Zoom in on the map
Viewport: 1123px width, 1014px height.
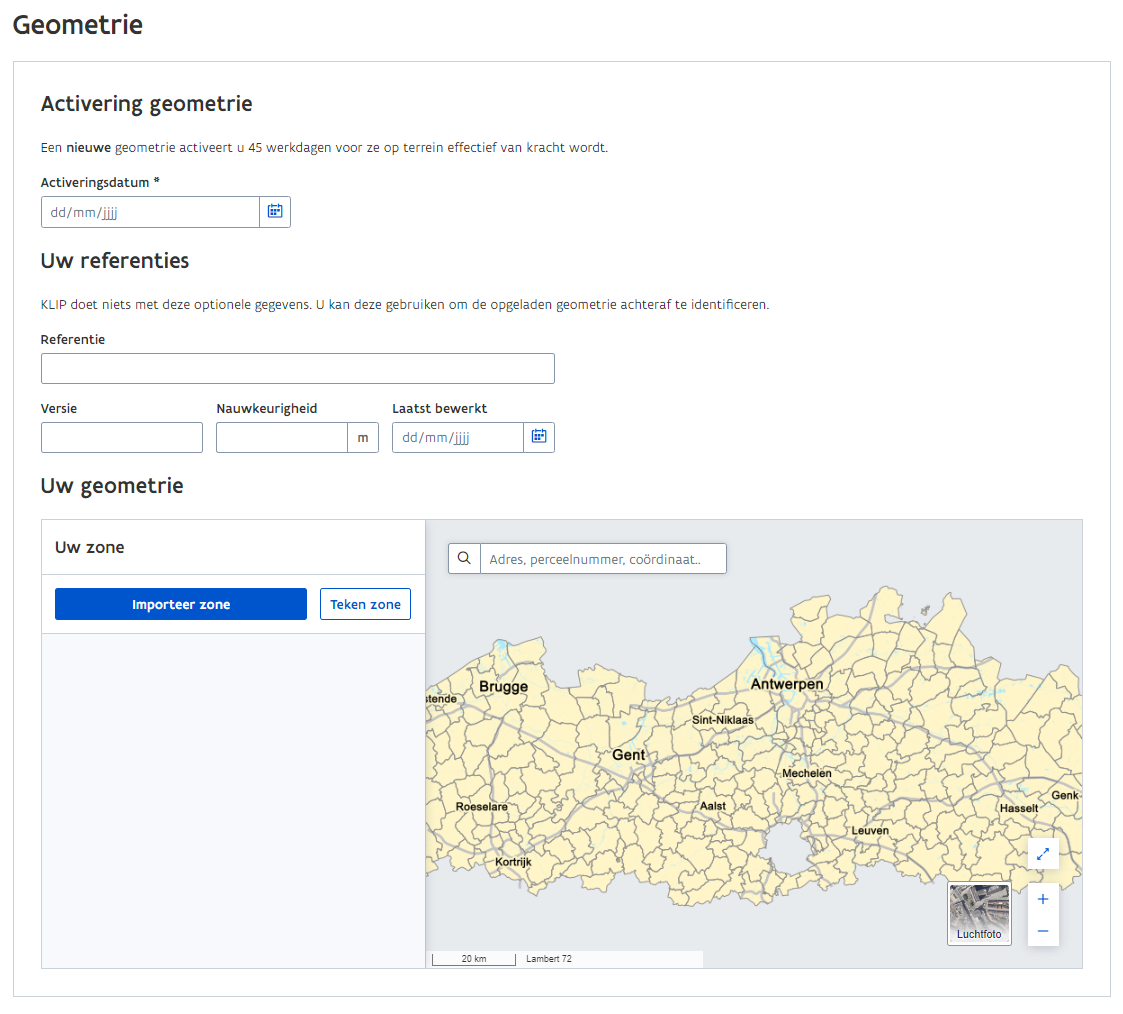click(x=1043, y=899)
